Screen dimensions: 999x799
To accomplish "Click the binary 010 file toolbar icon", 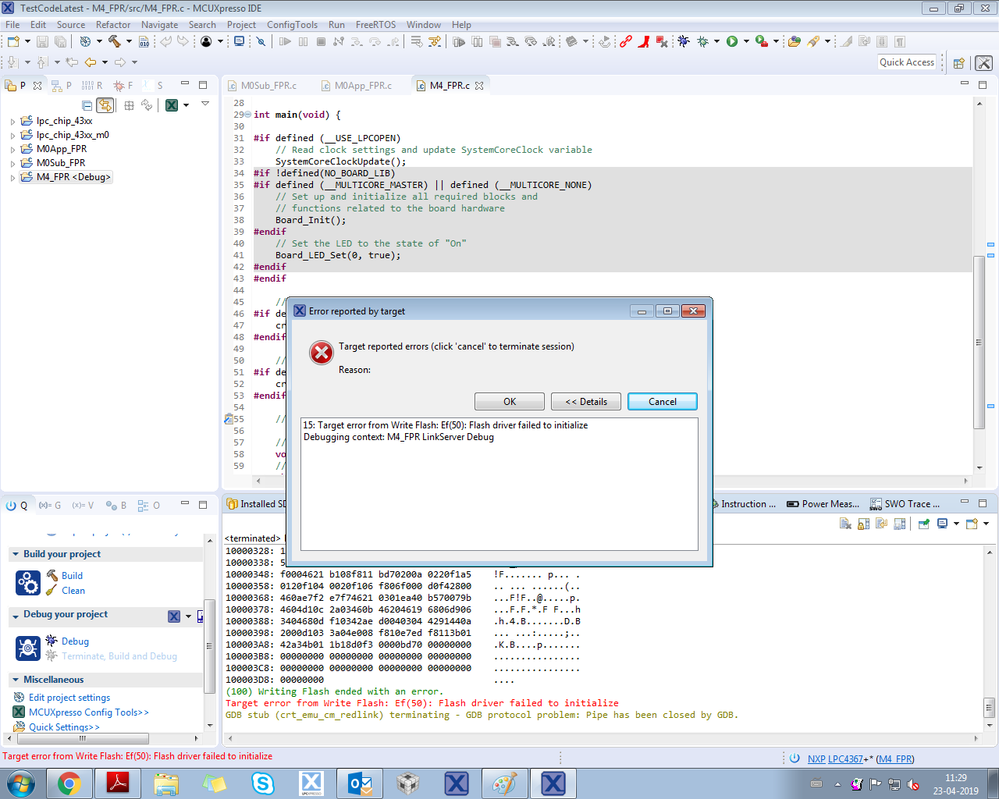I will [x=144, y=41].
